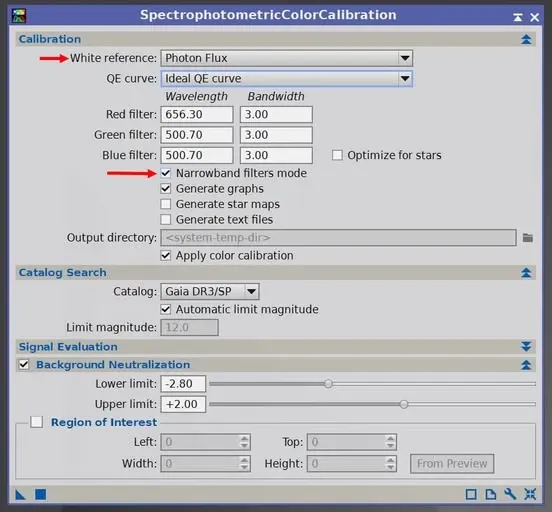Click the Browse Documentation page icon
The height and width of the screenshot is (512, 552).
click(491, 494)
